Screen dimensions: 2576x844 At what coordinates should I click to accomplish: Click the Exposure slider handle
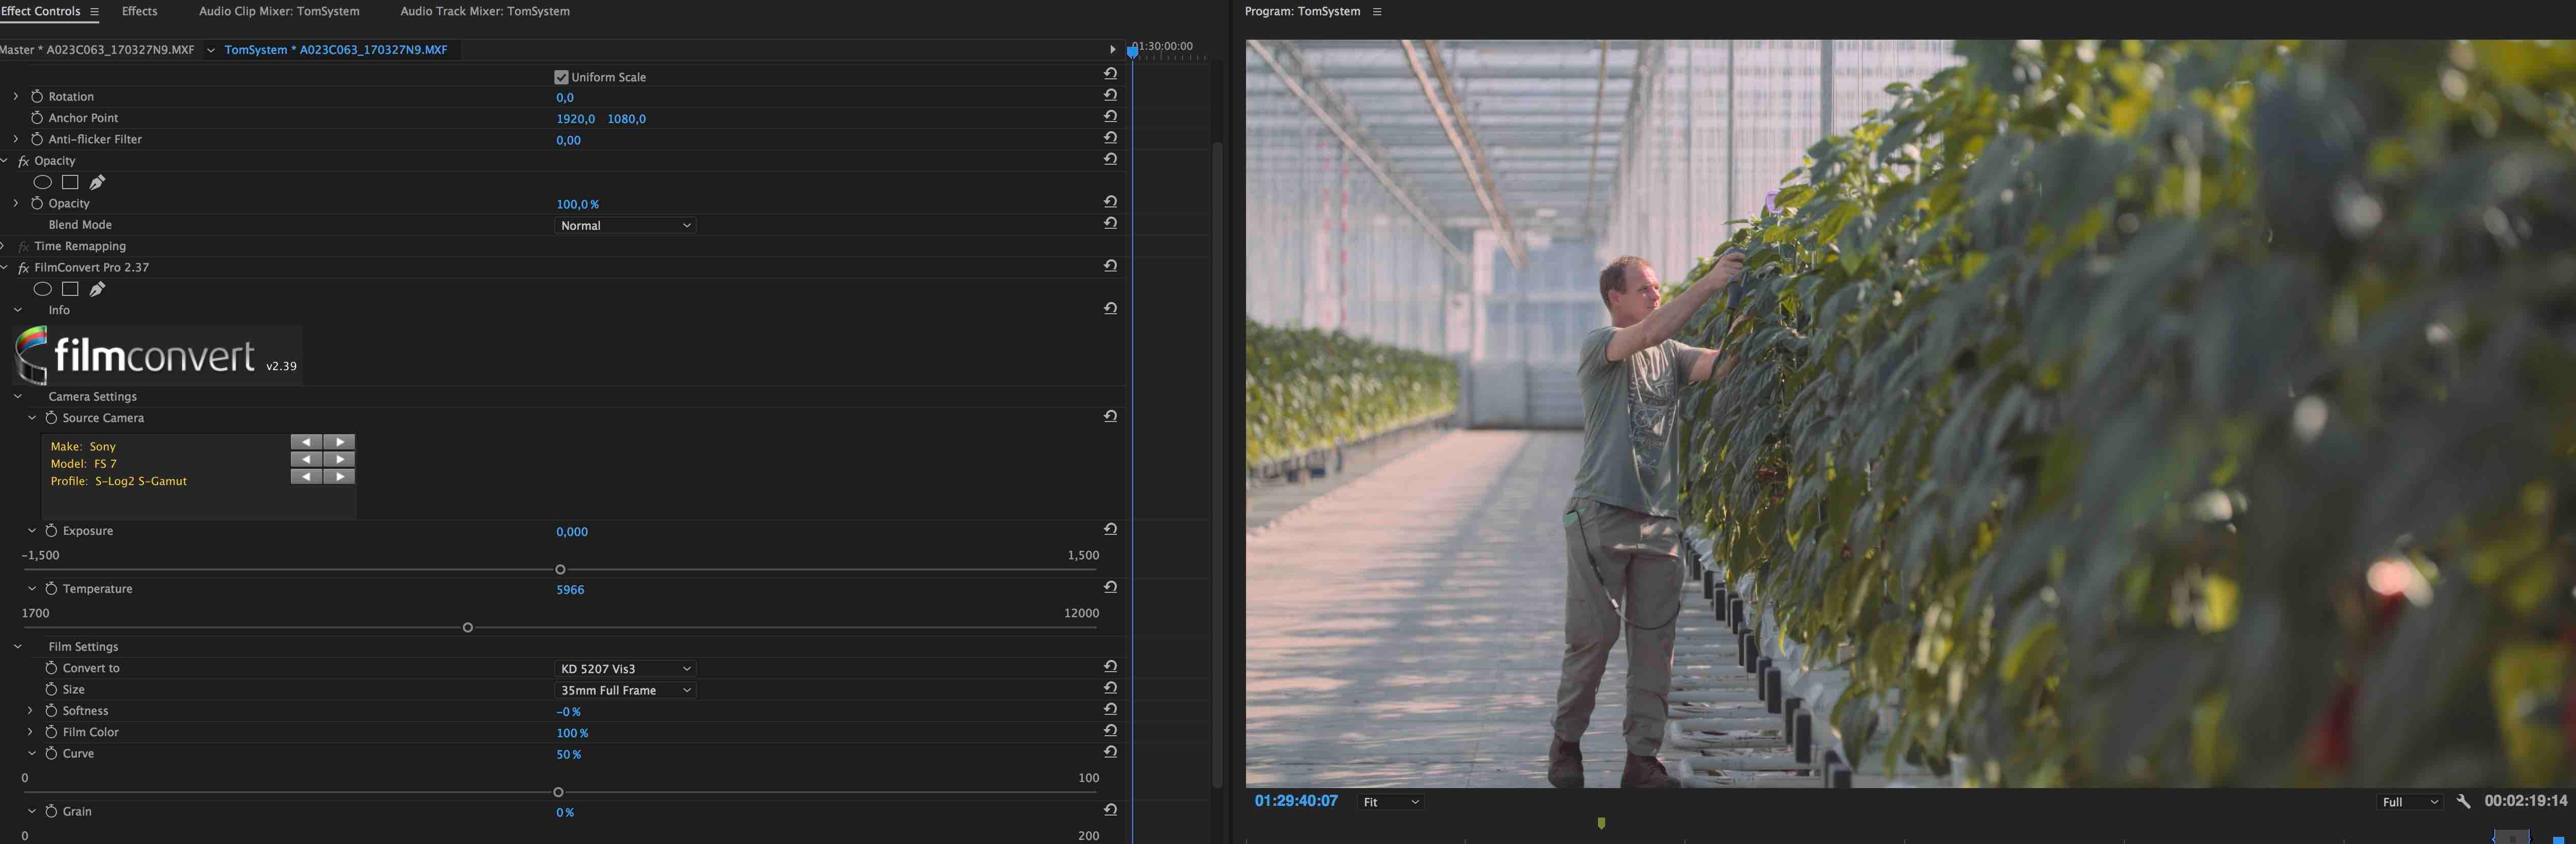[560, 569]
